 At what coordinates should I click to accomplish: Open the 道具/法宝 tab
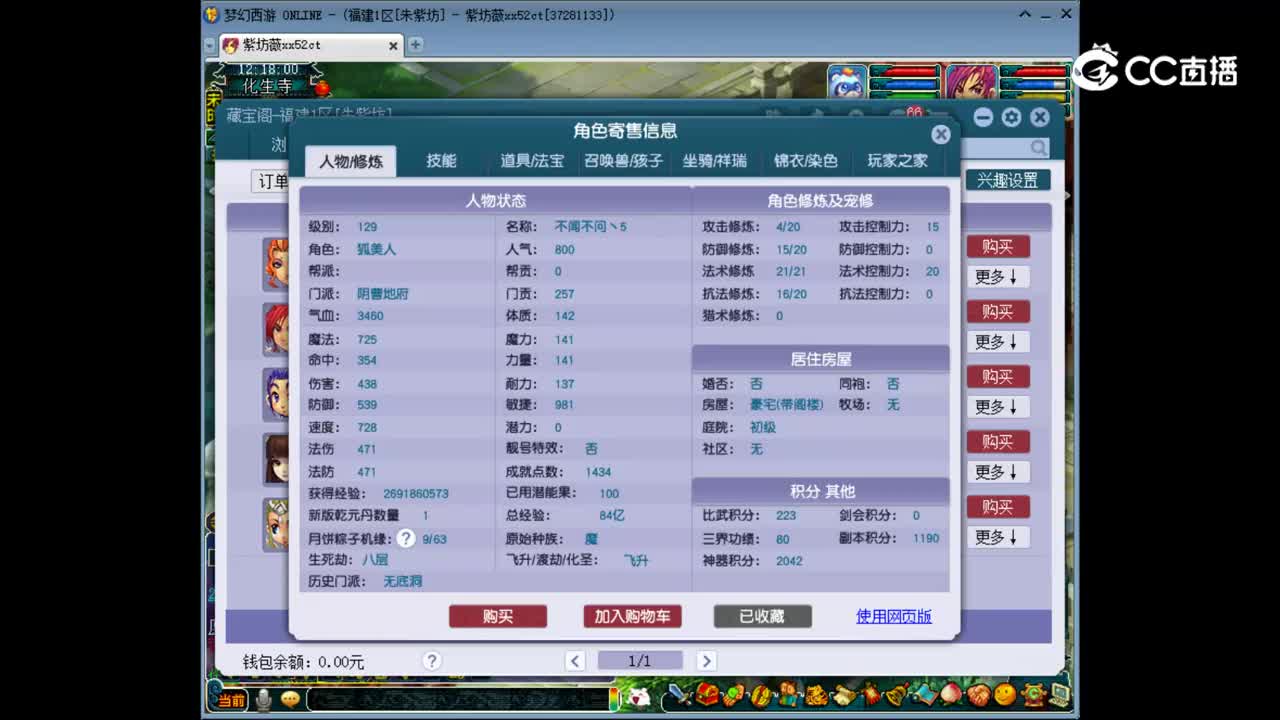click(x=532, y=160)
